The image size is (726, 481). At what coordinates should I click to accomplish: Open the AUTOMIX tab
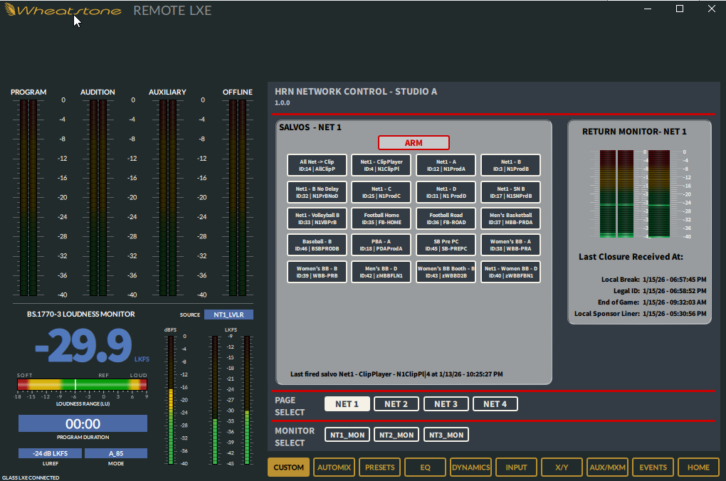pos(334,467)
